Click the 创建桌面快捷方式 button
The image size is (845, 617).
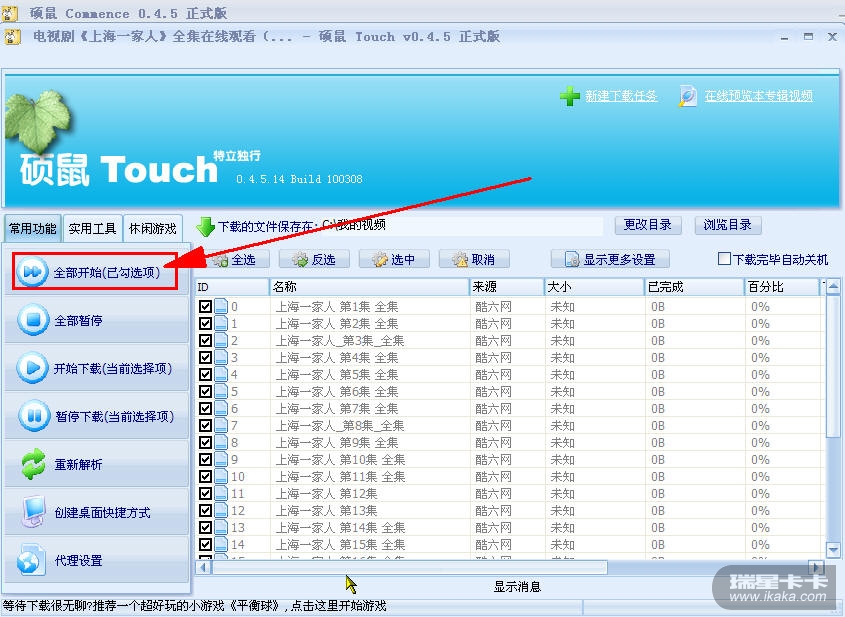pyautogui.click(x=96, y=512)
